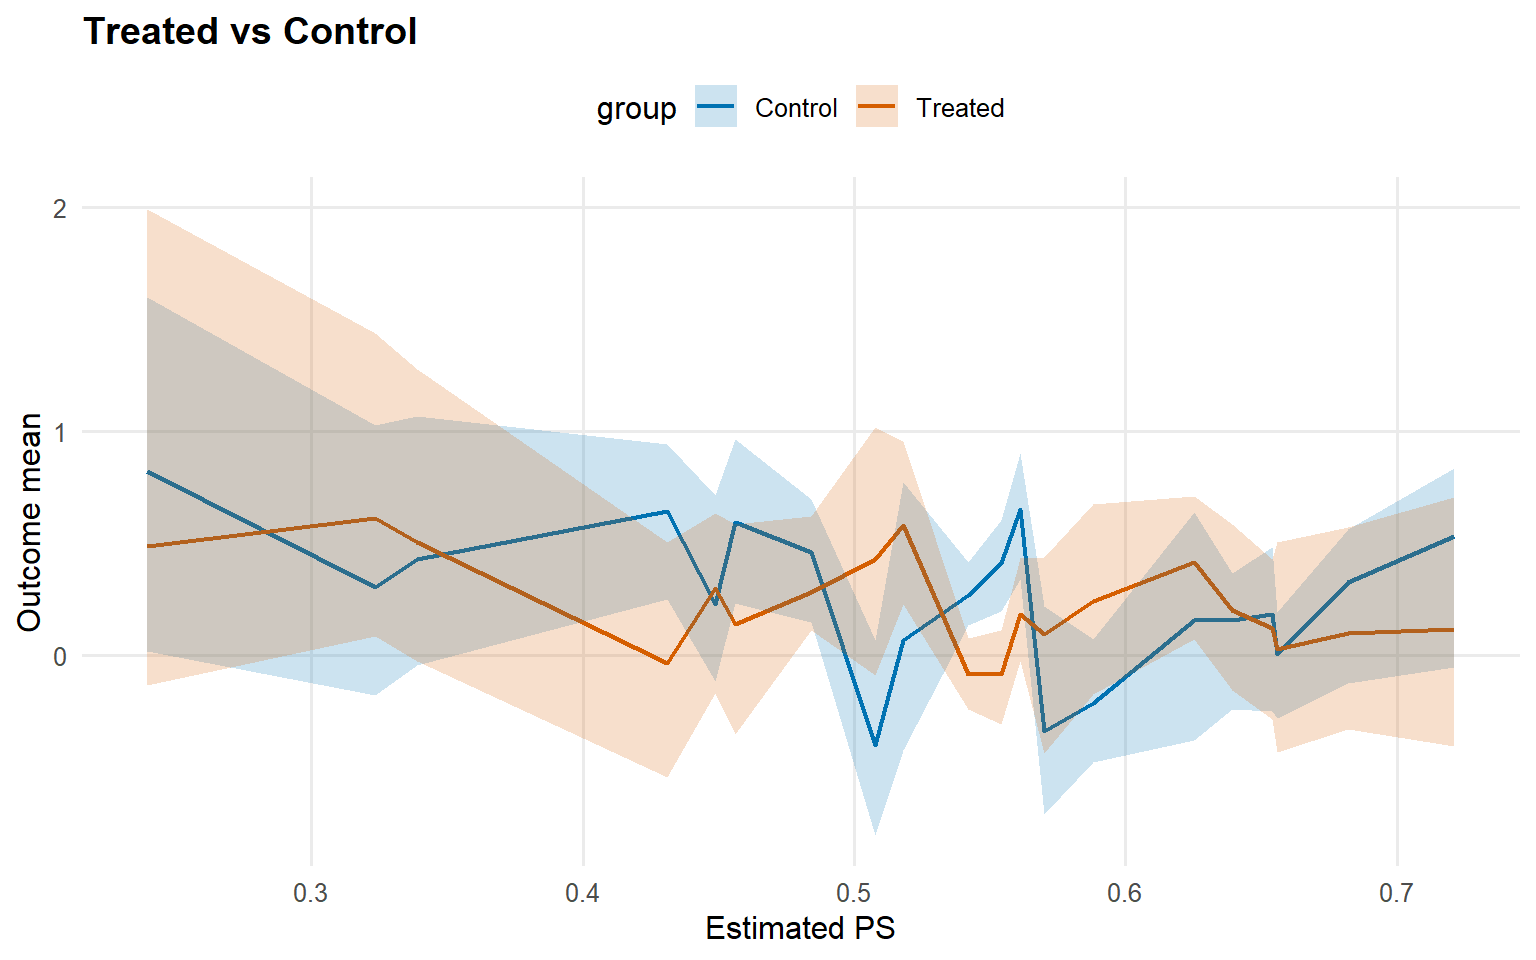Click the "Estimated PS" x-axis title
This screenshot has width=1536, height=960.
point(800,928)
